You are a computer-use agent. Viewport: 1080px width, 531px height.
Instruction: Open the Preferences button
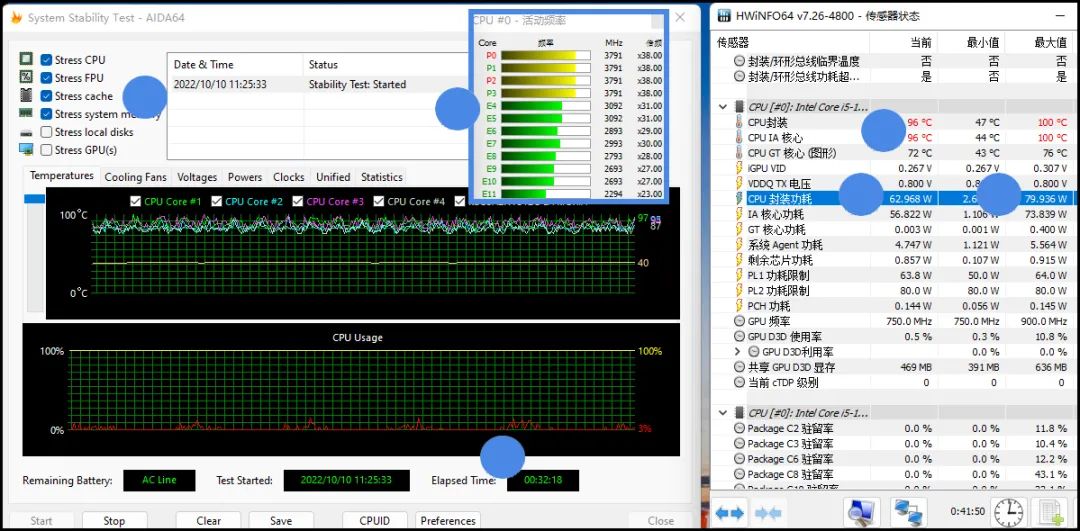point(448,521)
